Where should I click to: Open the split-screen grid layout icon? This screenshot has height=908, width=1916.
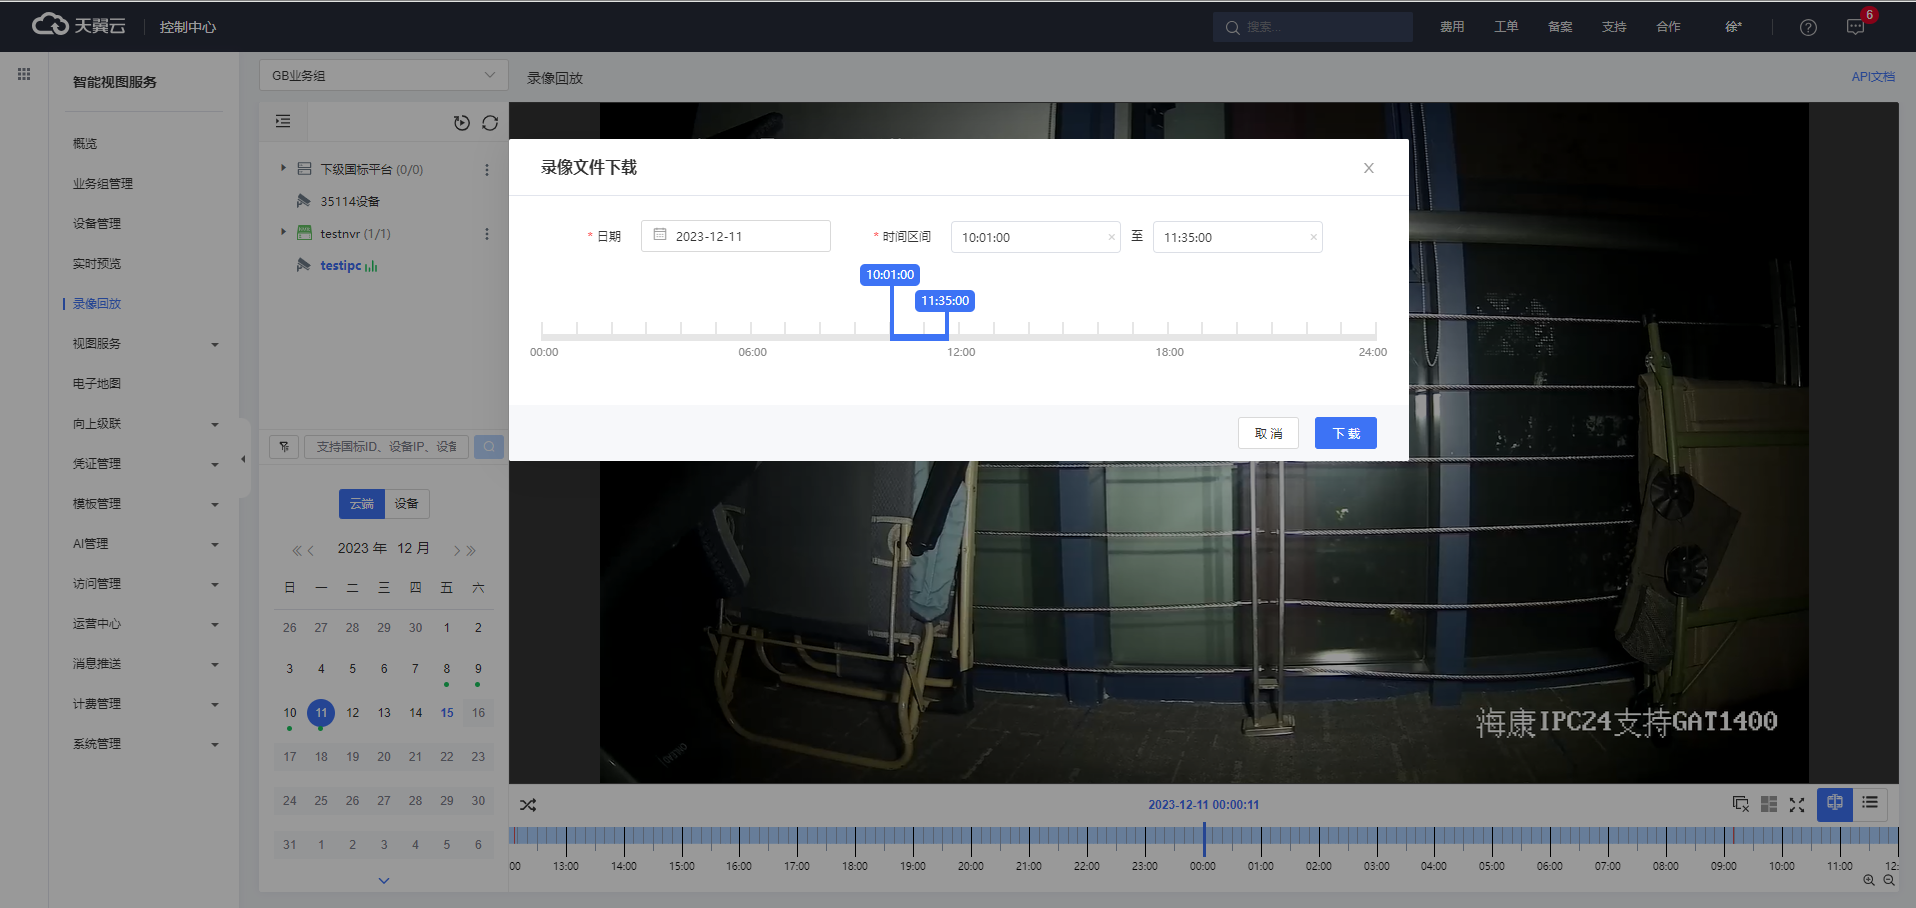pos(1768,804)
